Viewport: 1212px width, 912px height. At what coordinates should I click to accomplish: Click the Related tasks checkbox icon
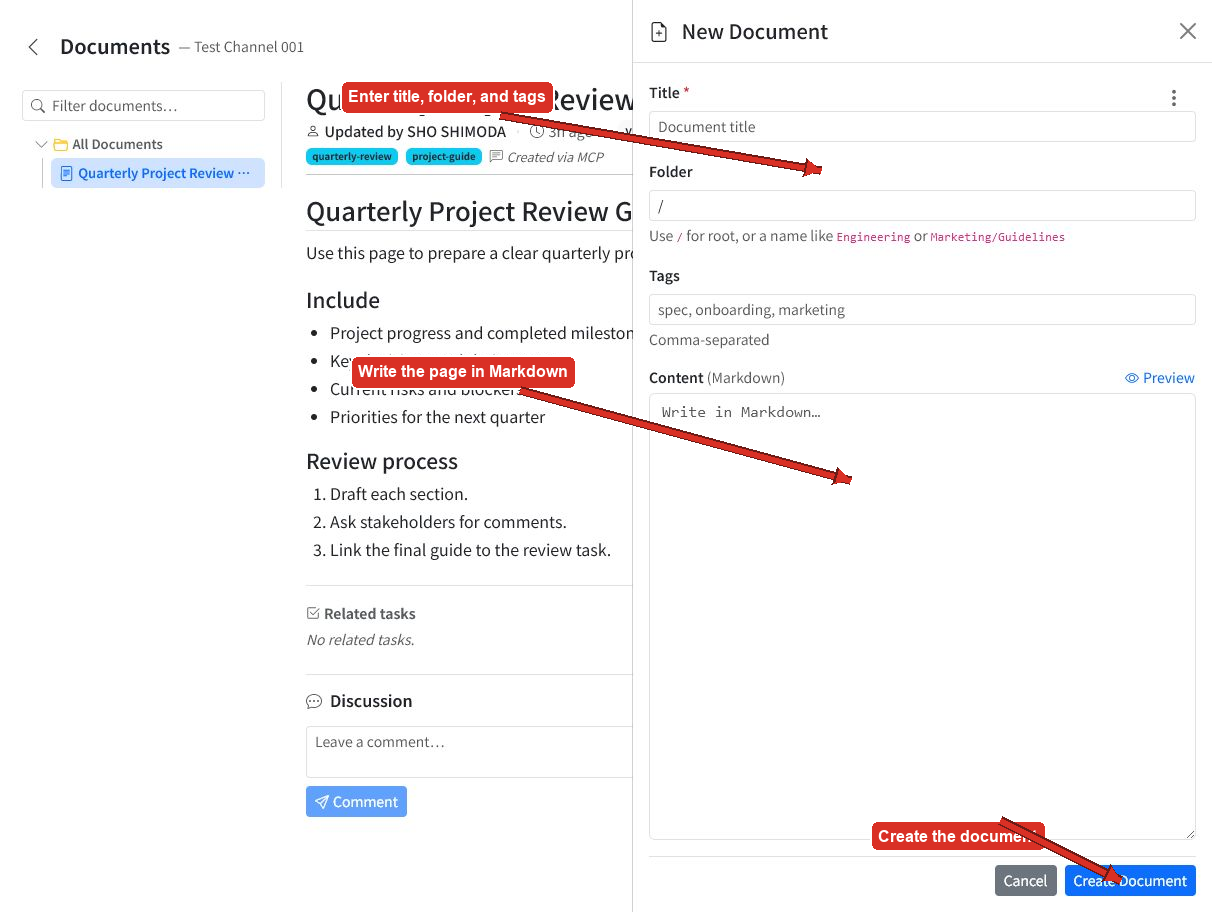313,613
